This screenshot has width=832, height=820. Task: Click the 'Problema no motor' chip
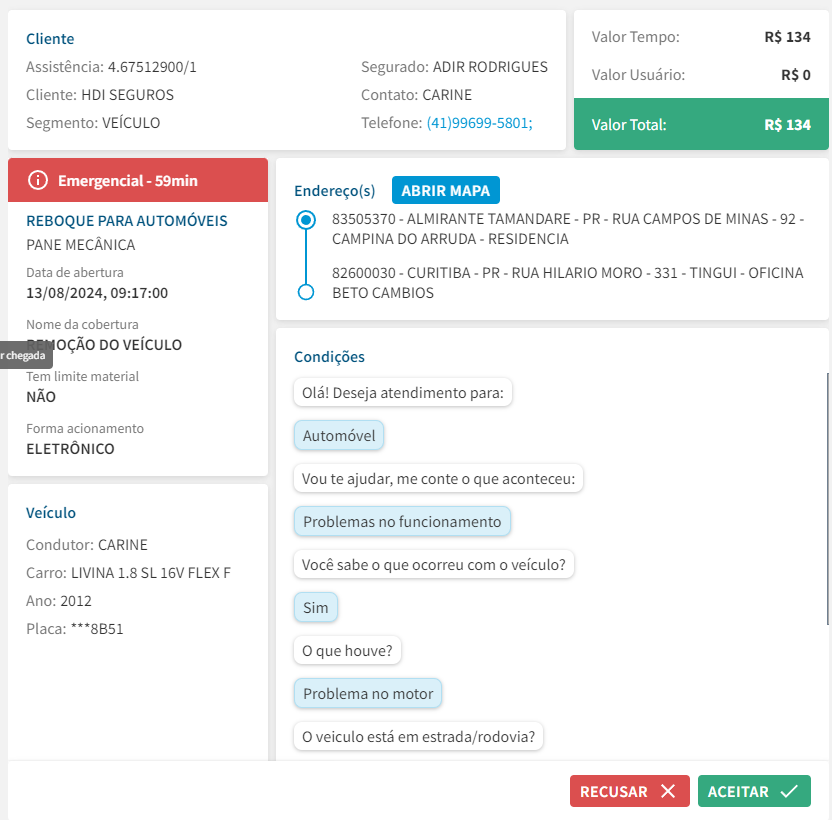(368, 694)
